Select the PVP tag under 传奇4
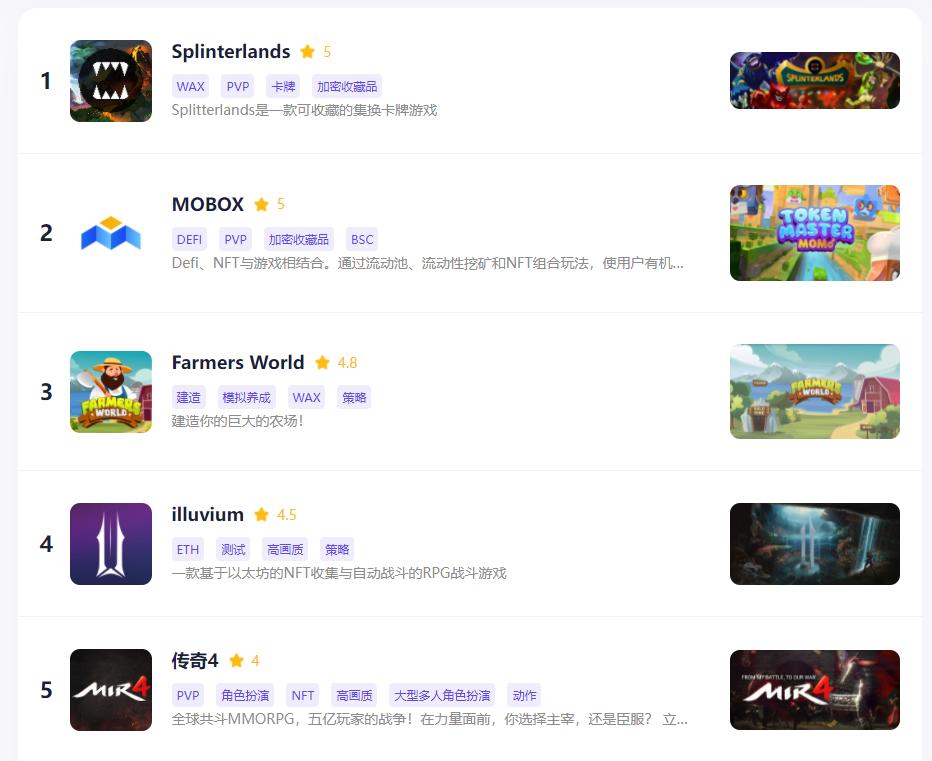Viewport: 932px width, 761px height. coord(188,696)
